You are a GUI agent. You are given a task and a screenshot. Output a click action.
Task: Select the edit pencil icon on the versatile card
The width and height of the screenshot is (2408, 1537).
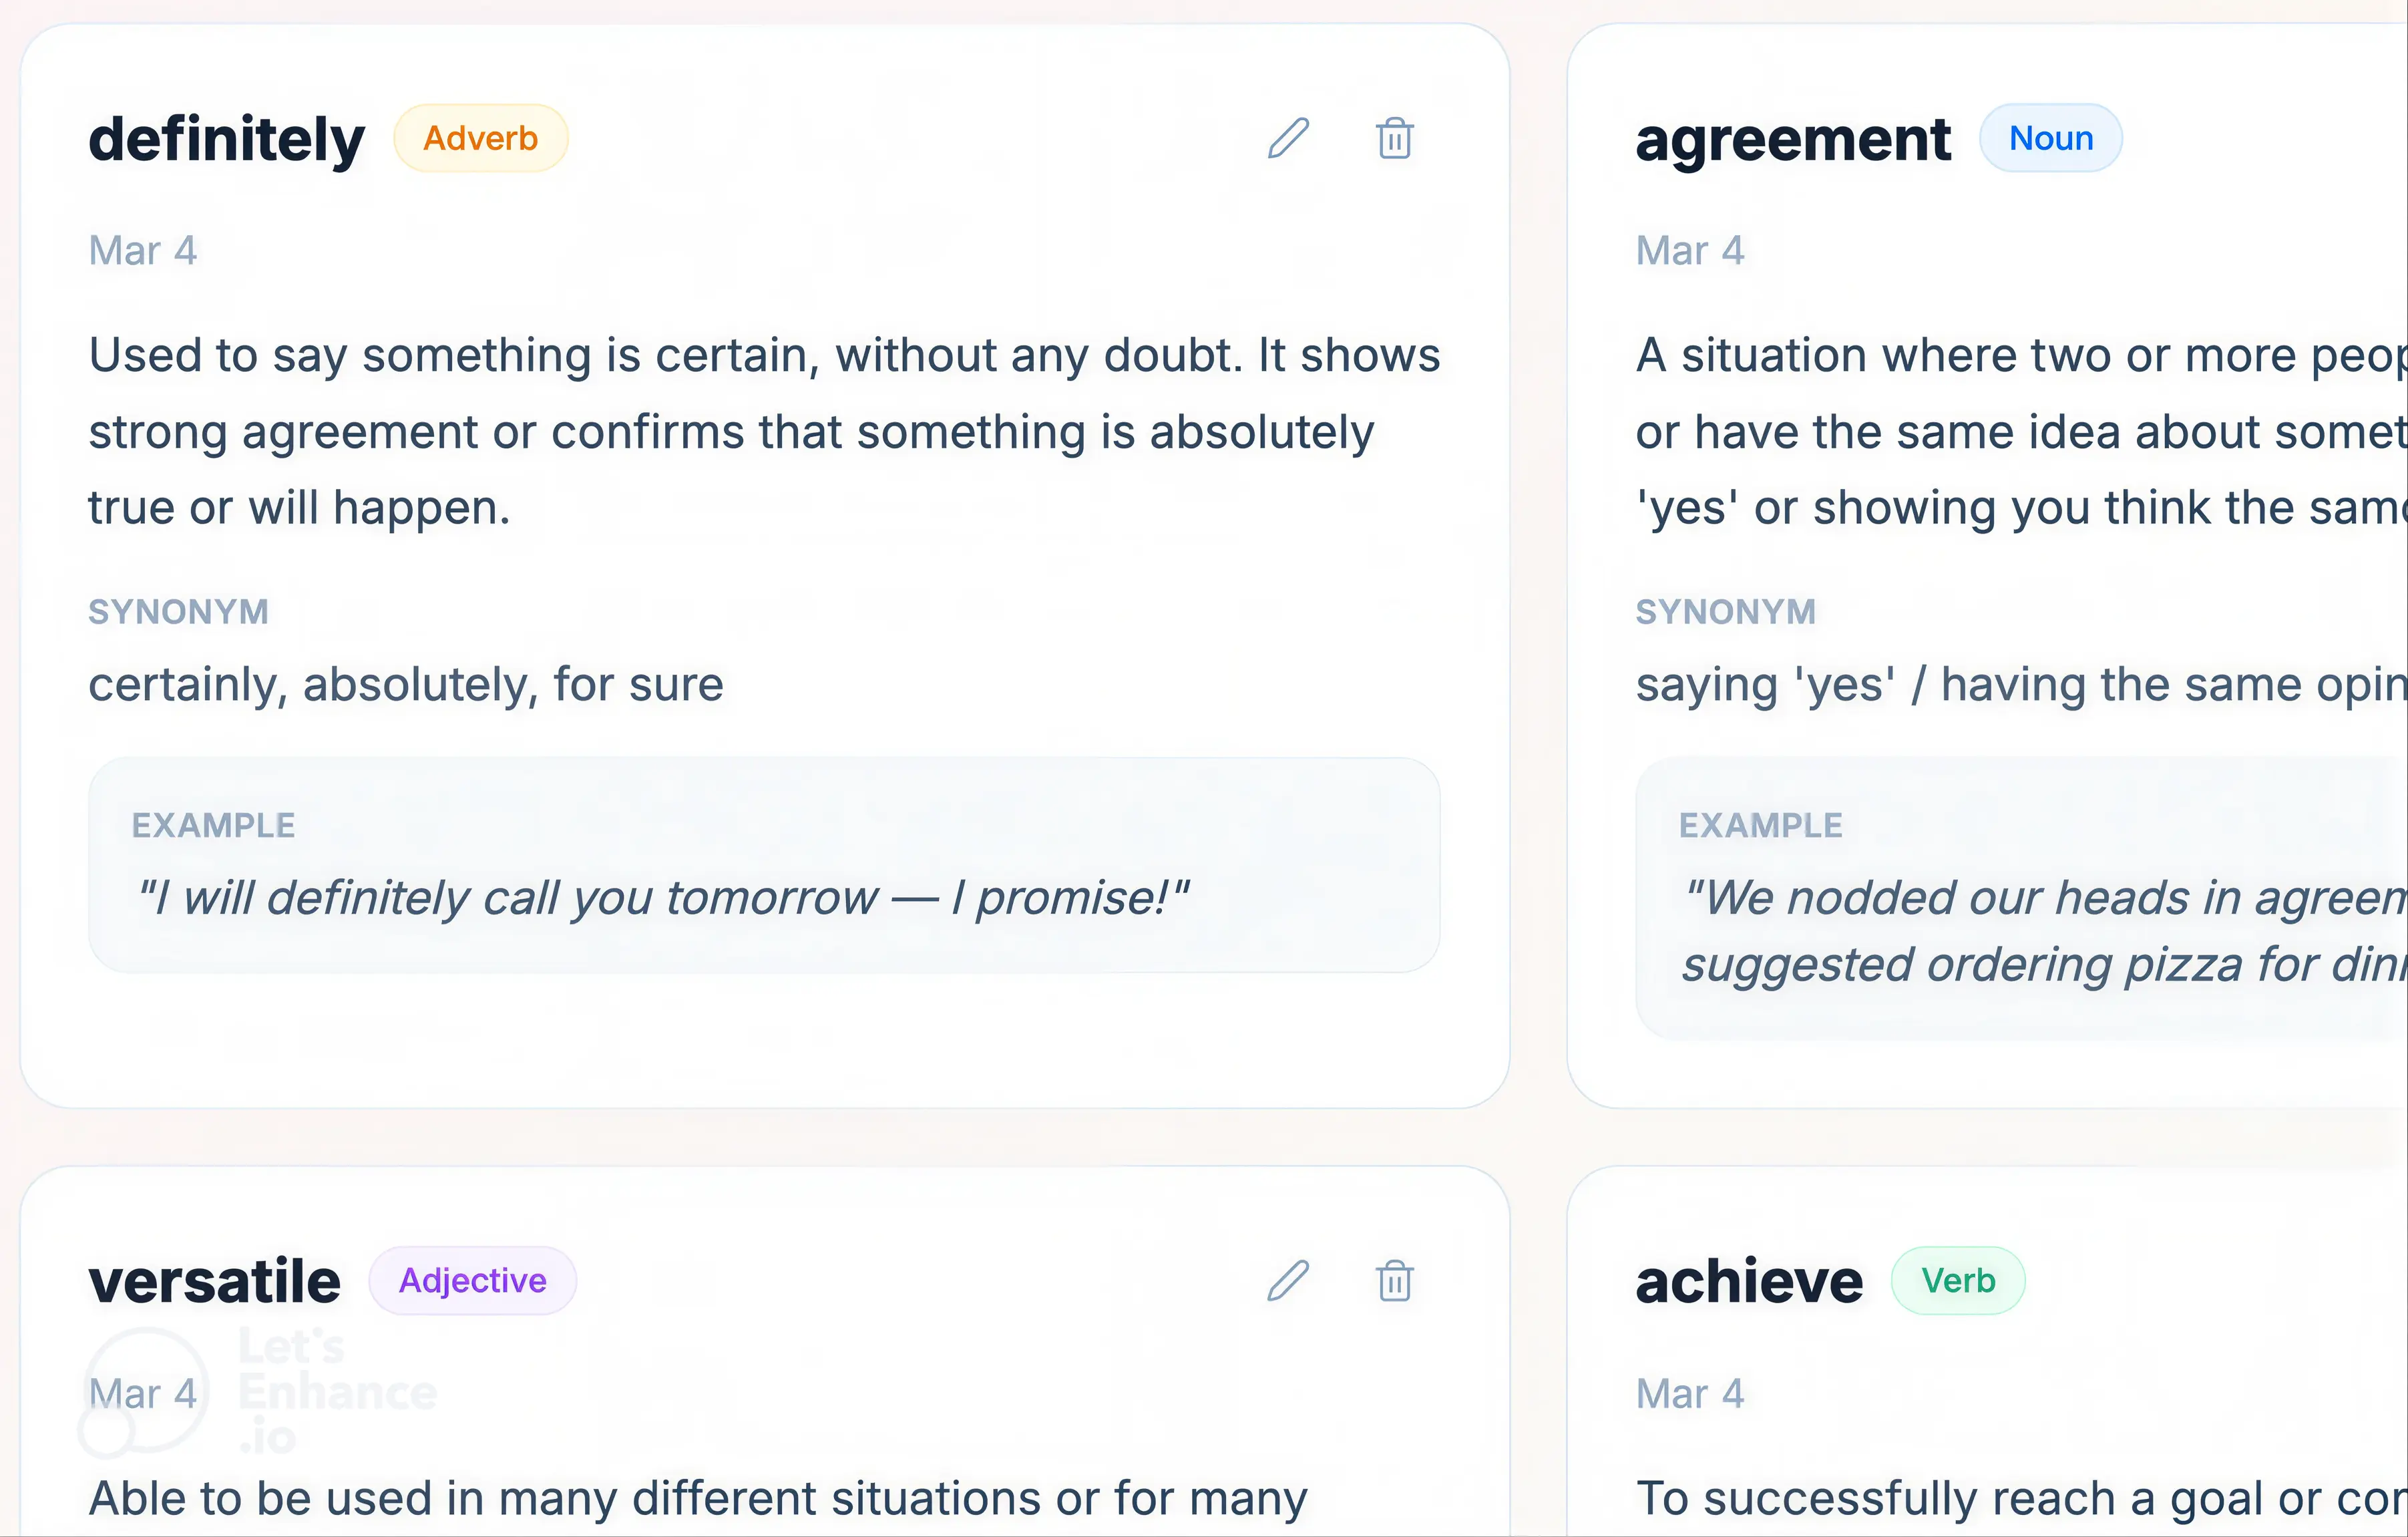(1289, 1282)
